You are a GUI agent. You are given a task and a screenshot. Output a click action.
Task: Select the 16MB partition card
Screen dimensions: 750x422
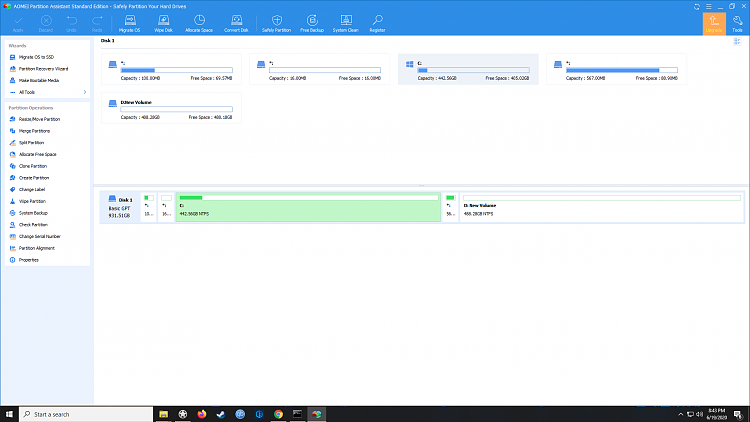320,69
